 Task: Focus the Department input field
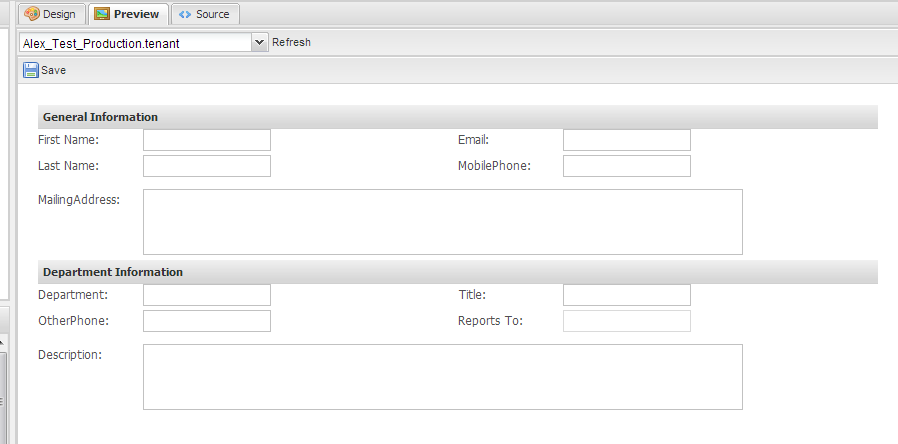207,295
